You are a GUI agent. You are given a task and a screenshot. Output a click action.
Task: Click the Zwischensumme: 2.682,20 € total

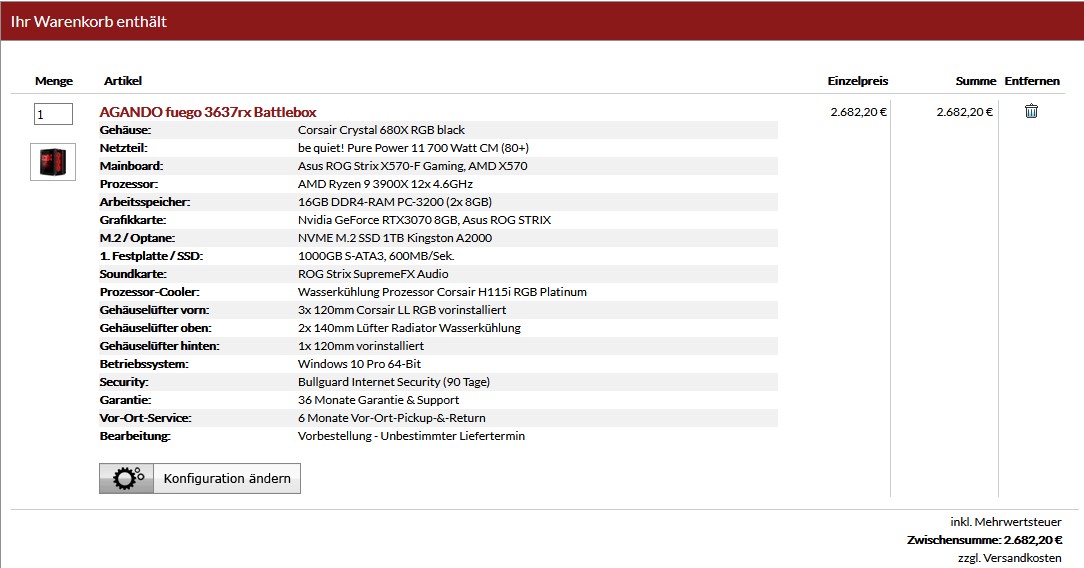(x=984, y=540)
